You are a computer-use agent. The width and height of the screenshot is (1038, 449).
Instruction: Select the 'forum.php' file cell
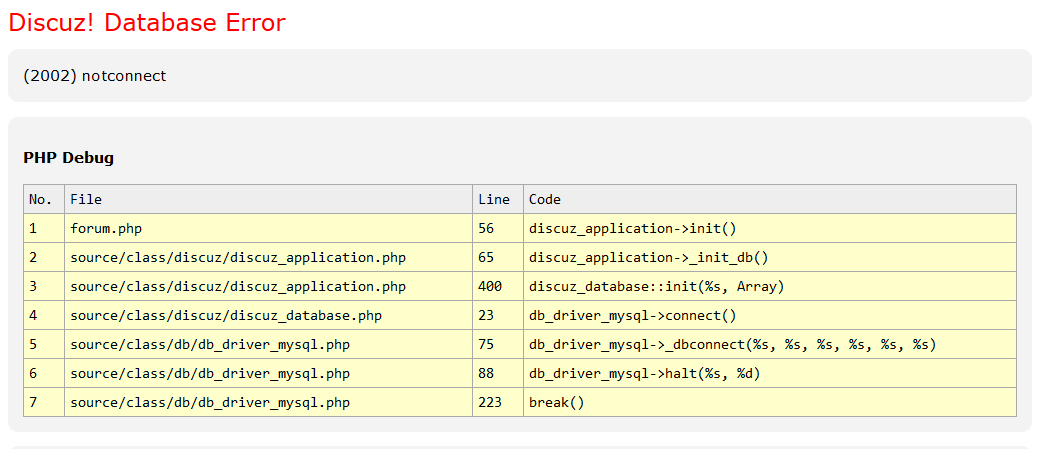pyautogui.click(x=268, y=228)
